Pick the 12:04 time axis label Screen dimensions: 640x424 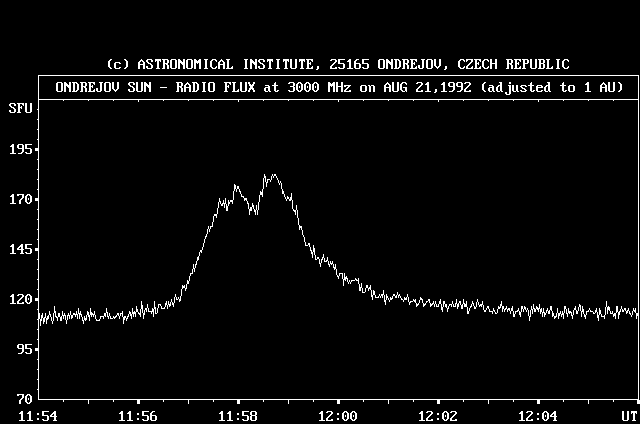[537, 414]
